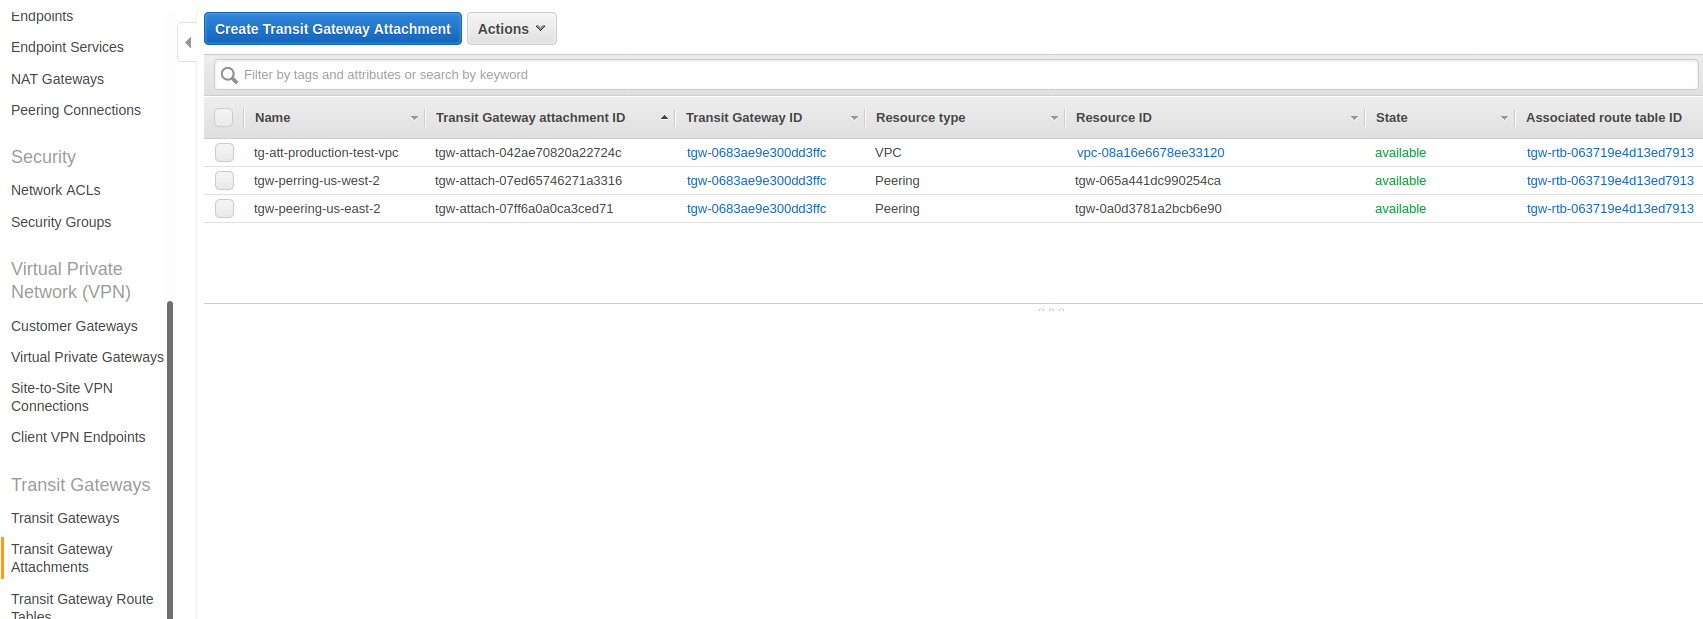Open Transit Gateways in sidebar
Viewport: 1703px width, 619px height.
click(x=65, y=518)
